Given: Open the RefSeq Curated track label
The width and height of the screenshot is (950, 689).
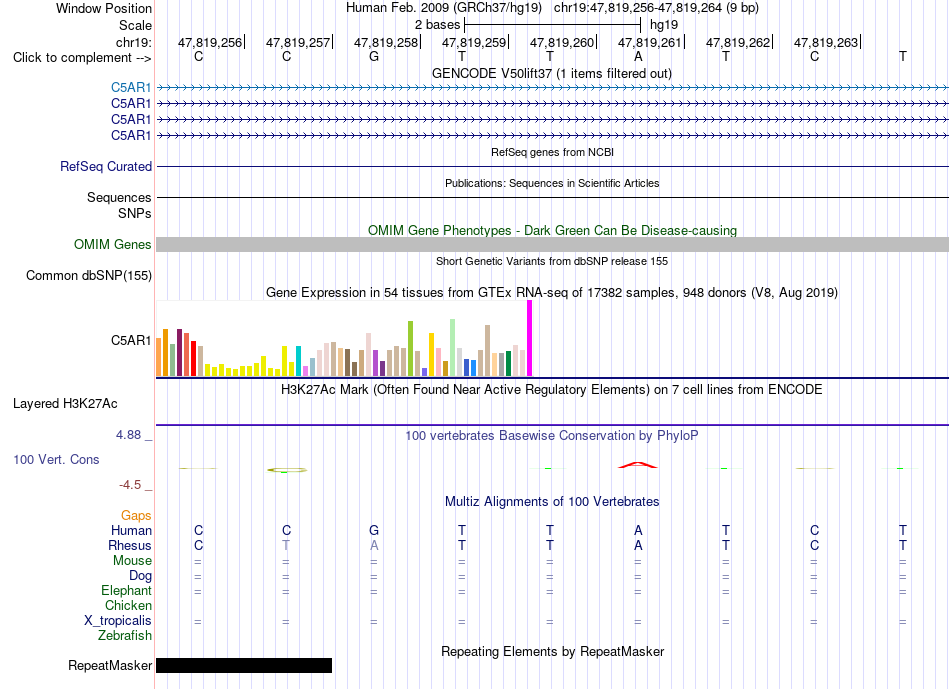Looking at the screenshot, I should pos(106,166).
